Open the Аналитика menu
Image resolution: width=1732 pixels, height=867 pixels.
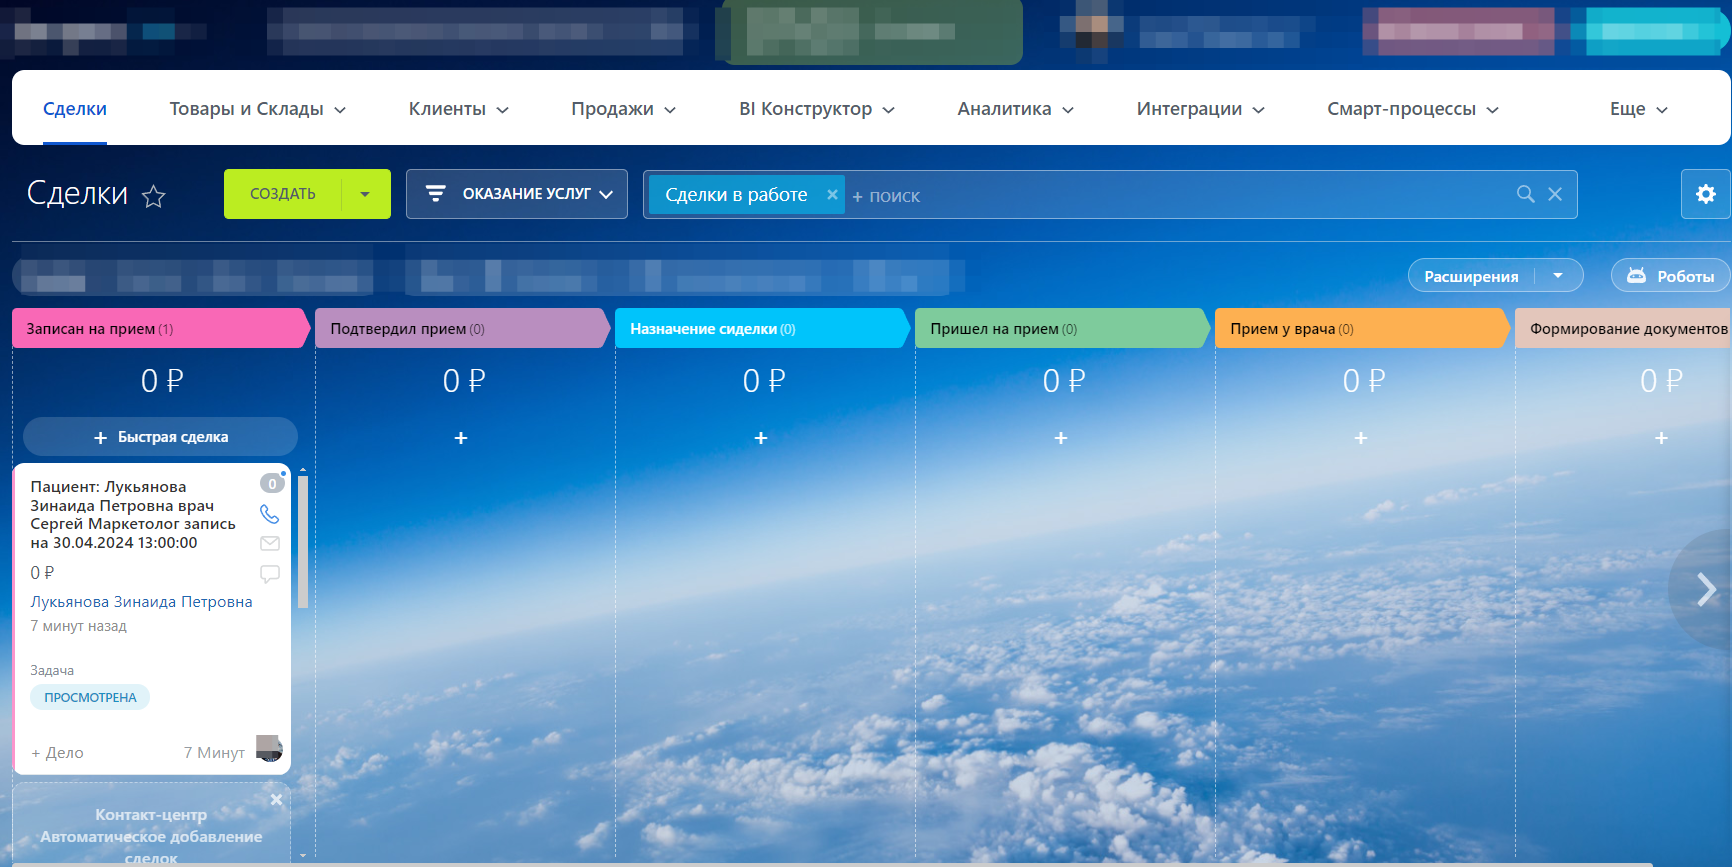click(x=1015, y=109)
